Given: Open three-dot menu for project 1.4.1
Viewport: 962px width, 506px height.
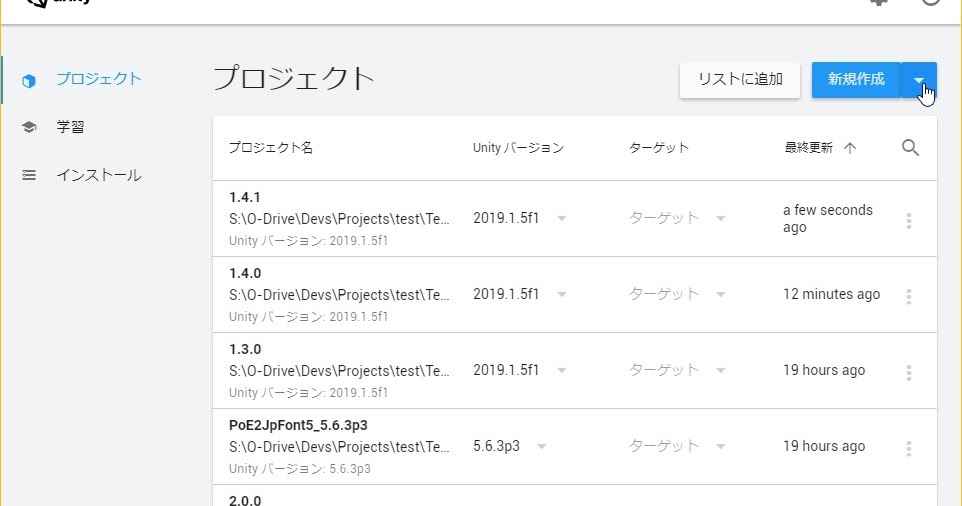Looking at the screenshot, I should click(909, 221).
